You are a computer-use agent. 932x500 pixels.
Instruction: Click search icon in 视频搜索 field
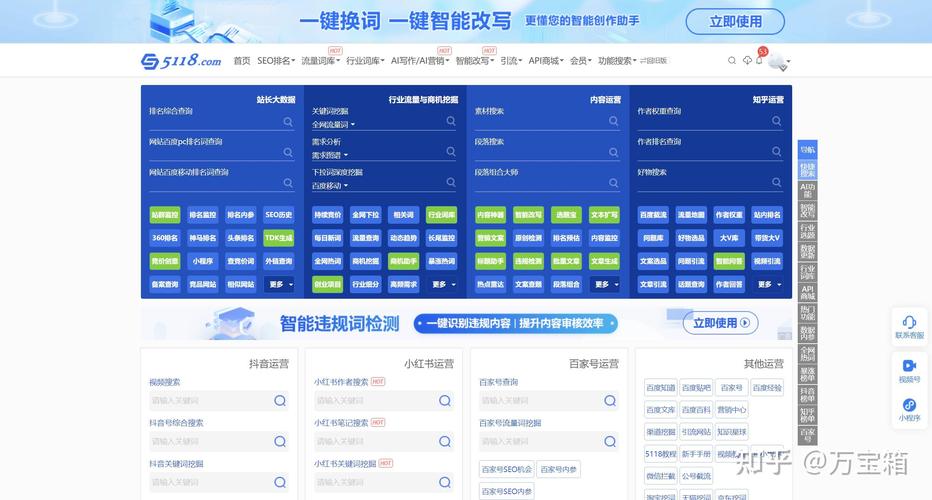click(x=280, y=401)
